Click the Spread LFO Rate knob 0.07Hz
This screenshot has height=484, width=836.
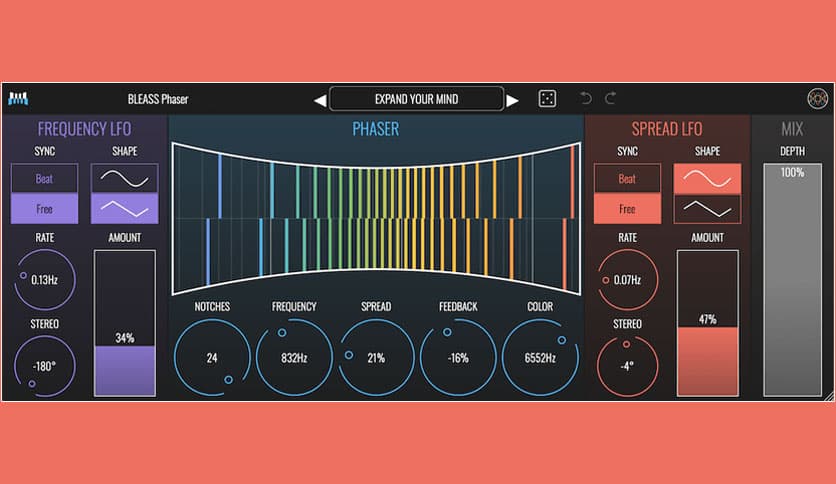pos(628,280)
